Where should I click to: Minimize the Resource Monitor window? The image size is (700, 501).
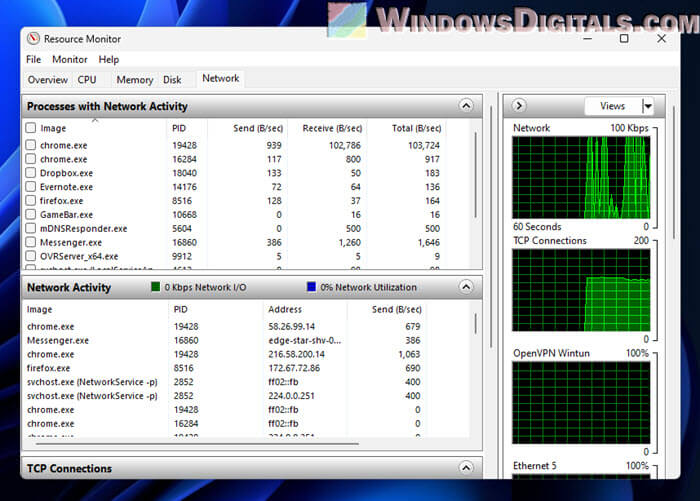[588, 38]
